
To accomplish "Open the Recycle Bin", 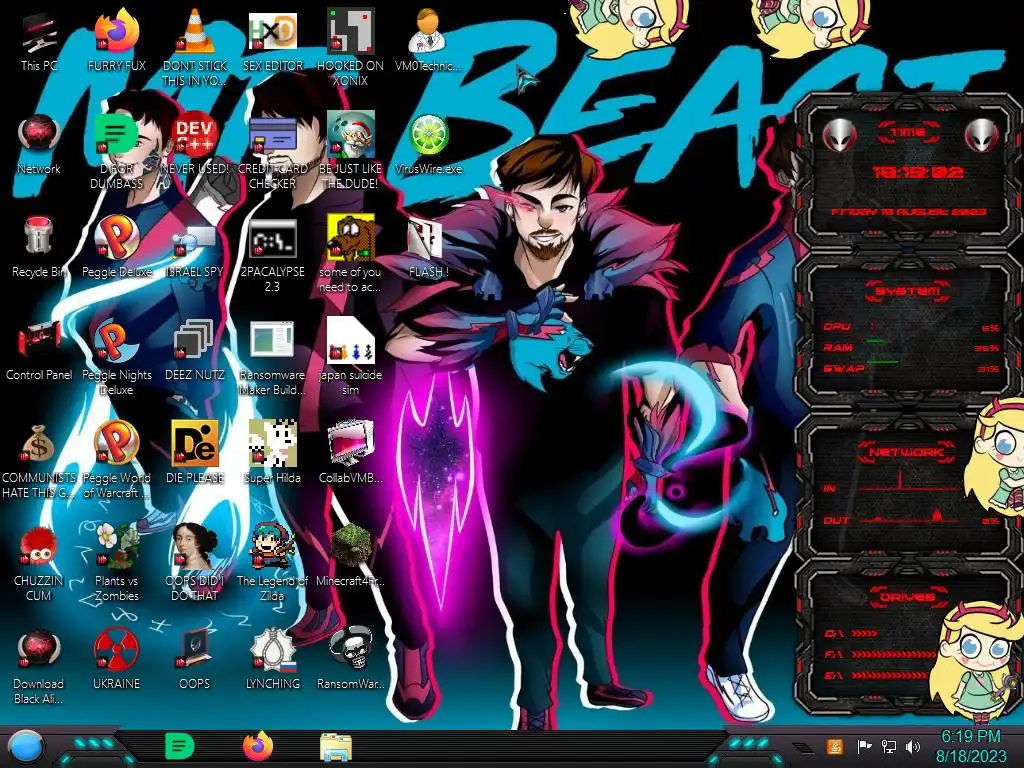I will click(39, 248).
